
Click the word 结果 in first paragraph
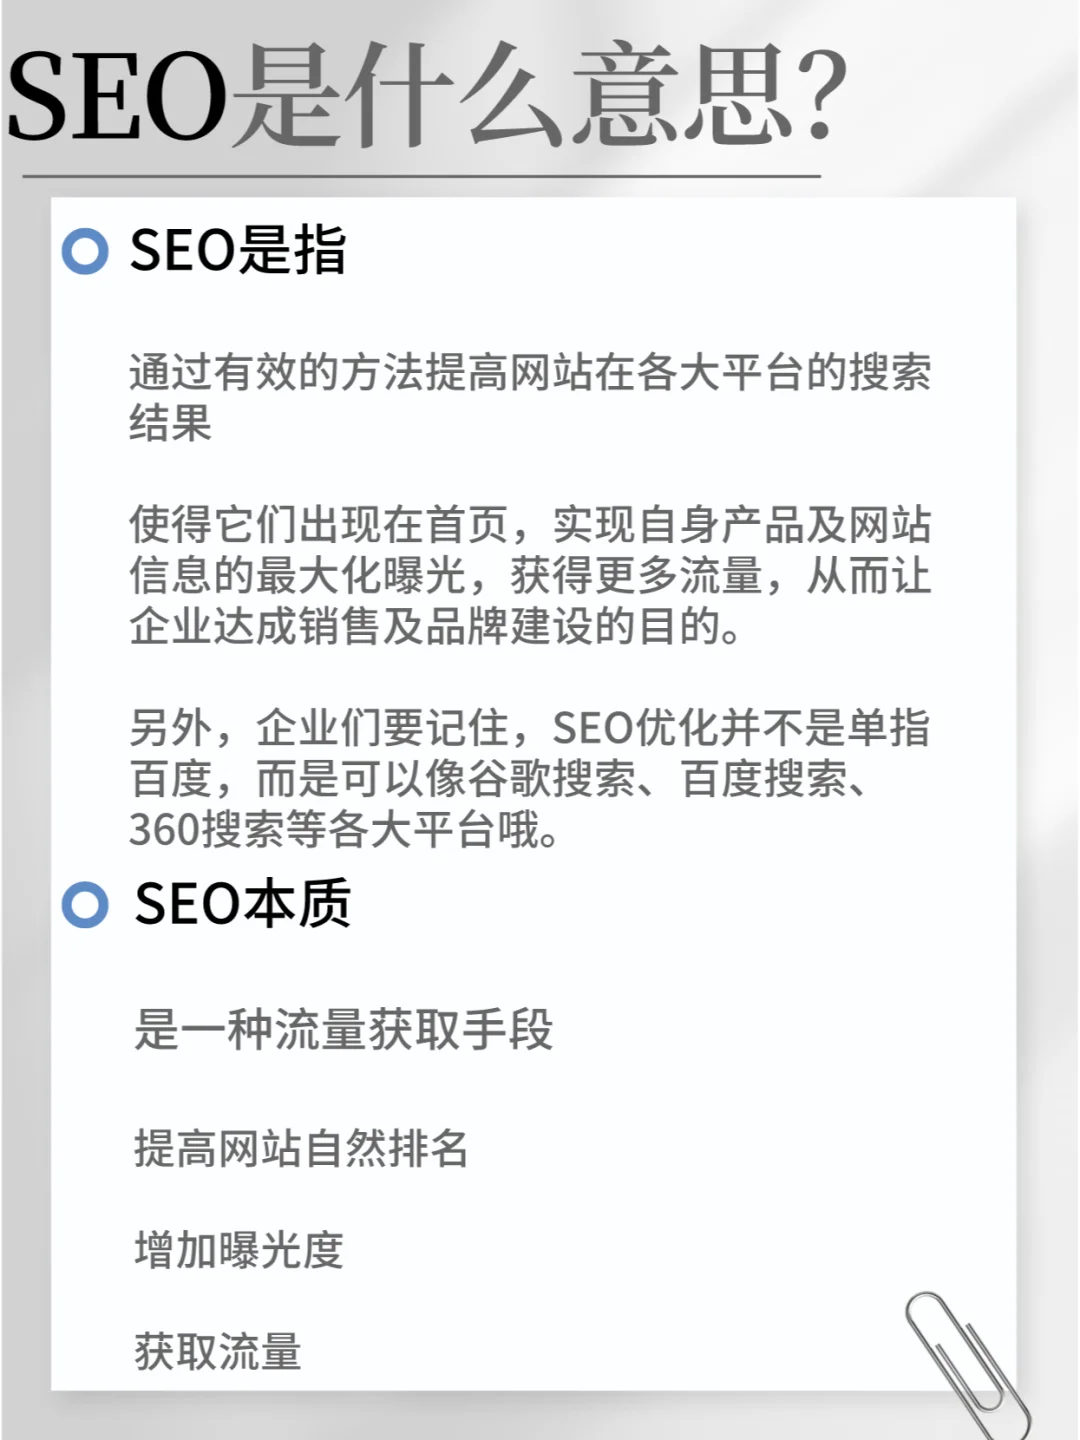click(171, 422)
